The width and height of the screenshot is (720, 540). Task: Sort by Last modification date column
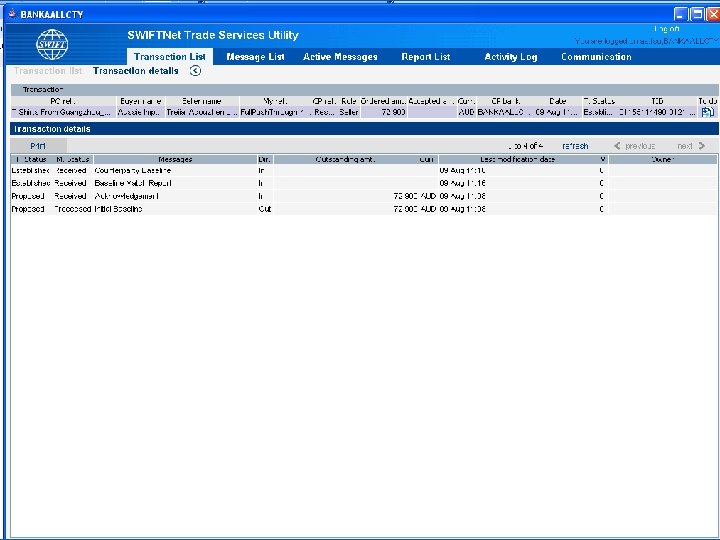pos(518,159)
